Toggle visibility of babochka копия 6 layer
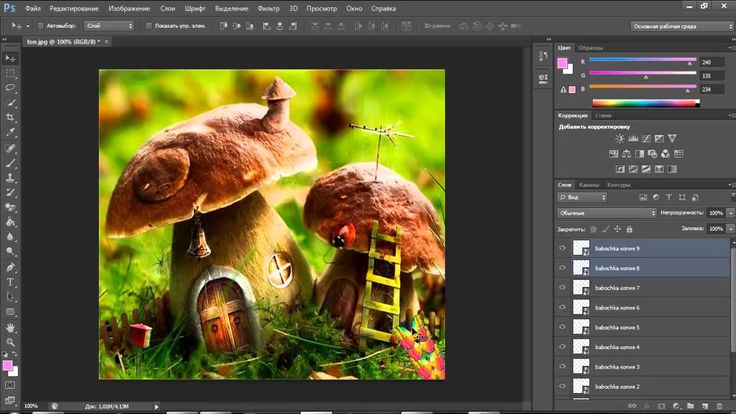This screenshot has width=736, height=414. click(x=563, y=307)
